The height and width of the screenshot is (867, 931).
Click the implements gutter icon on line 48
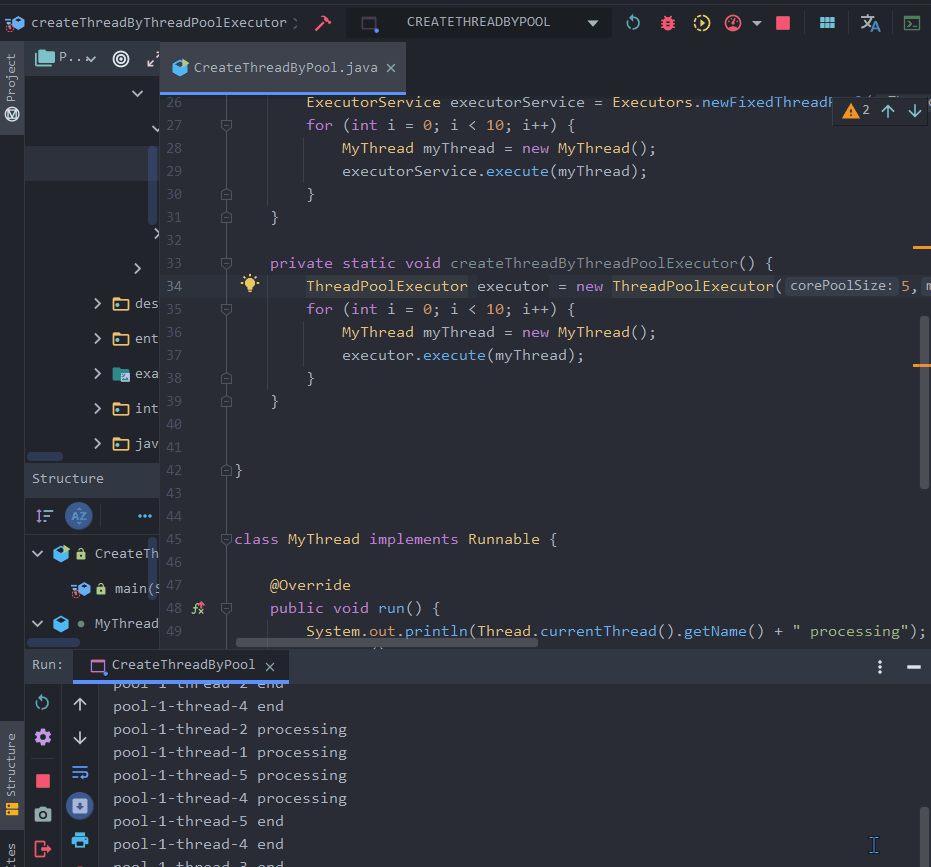coord(198,607)
